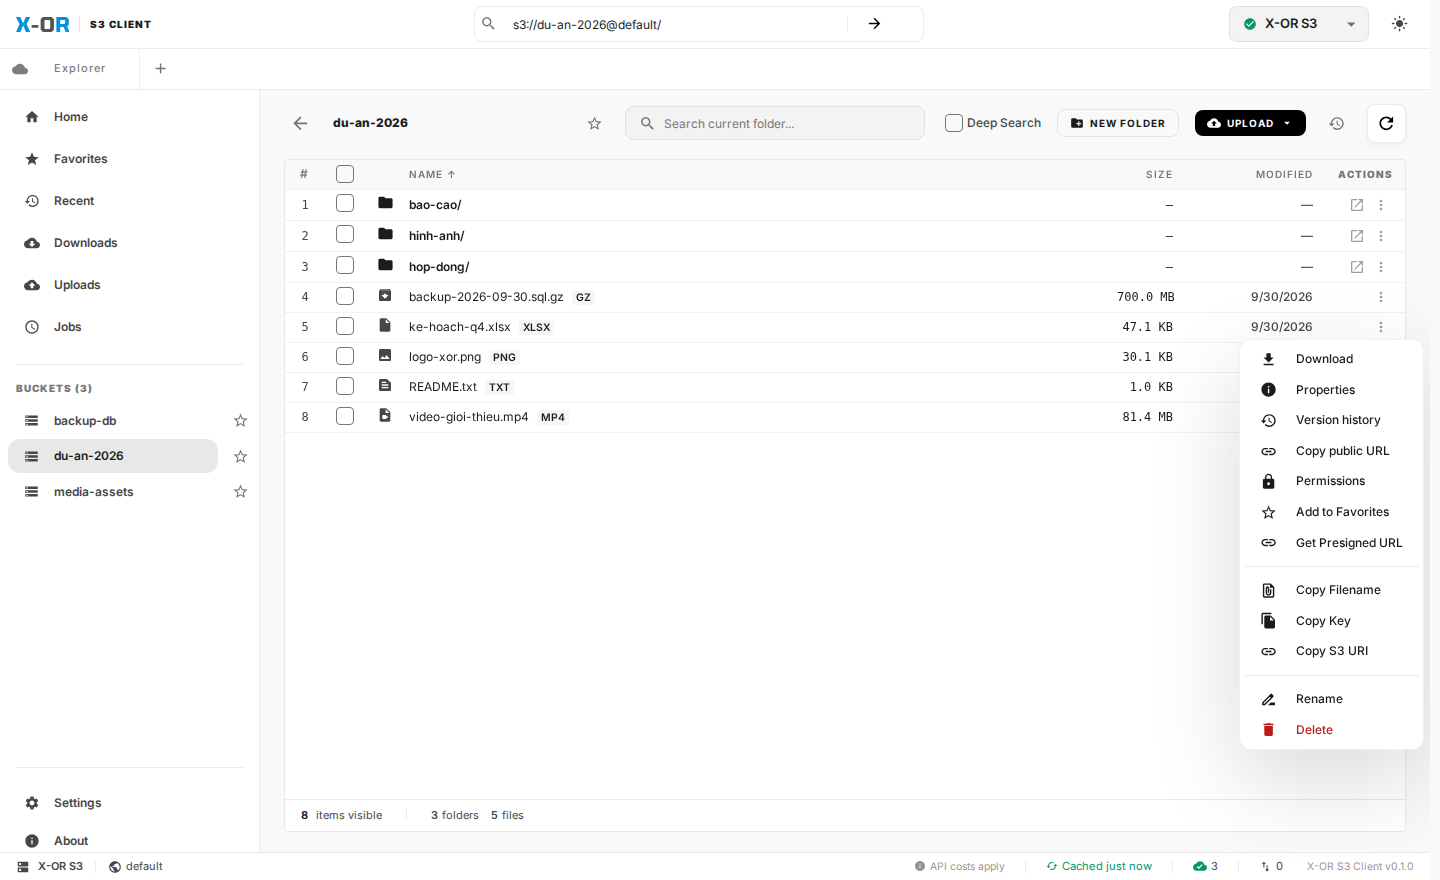Image resolution: width=1440 pixels, height=880 pixels.
Task: Click Delete in the context menu
Action: coord(1331,730)
